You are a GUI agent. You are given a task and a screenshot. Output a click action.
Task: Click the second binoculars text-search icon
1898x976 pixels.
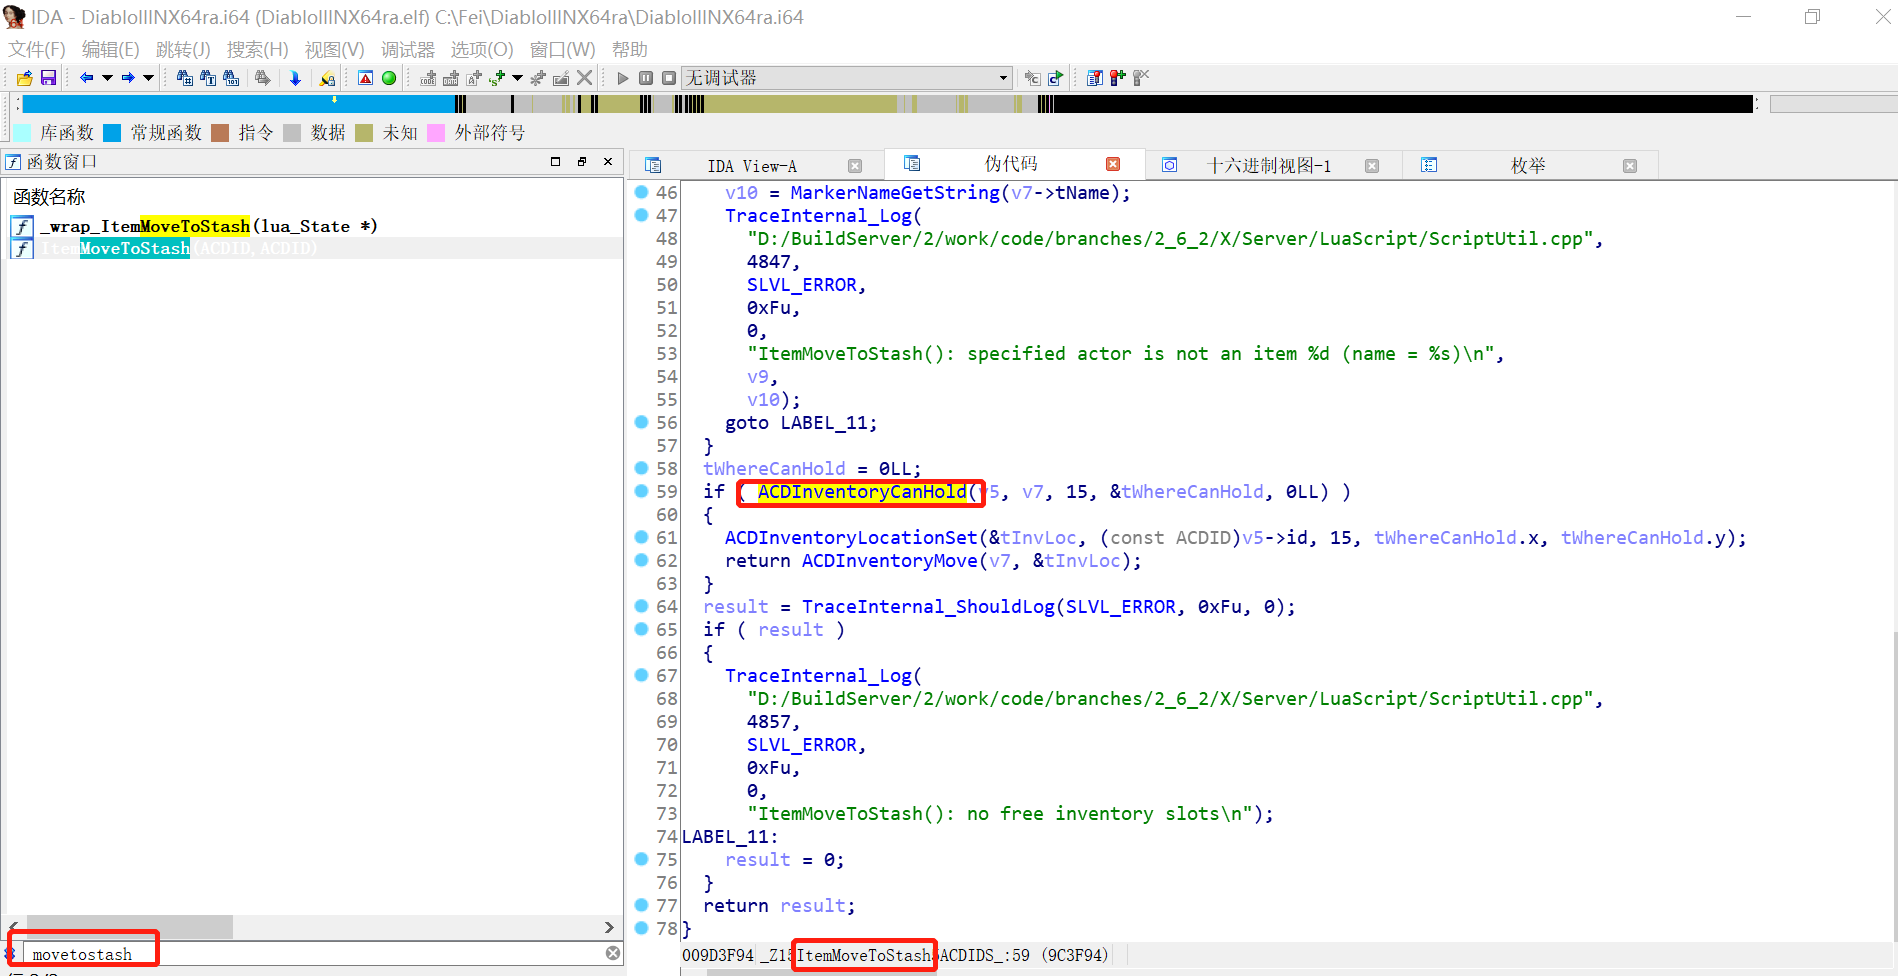click(208, 78)
